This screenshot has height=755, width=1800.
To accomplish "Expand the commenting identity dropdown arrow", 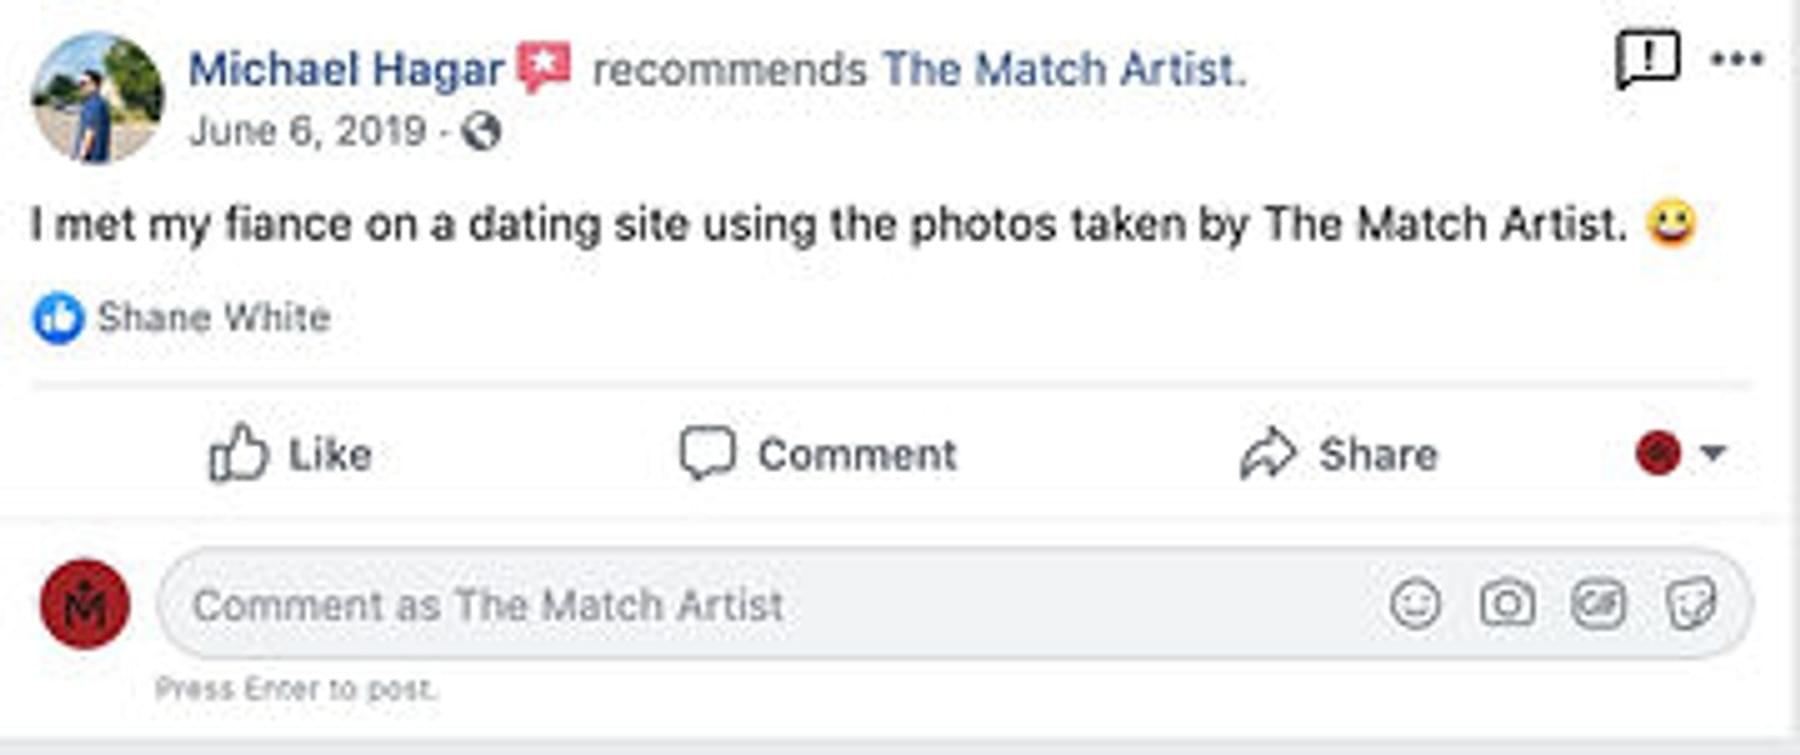I will coord(1713,454).
